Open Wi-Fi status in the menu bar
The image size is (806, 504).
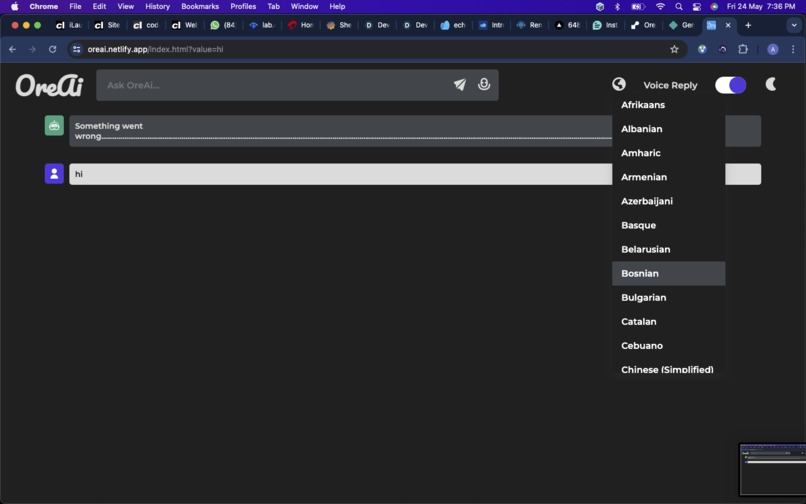[661, 7]
